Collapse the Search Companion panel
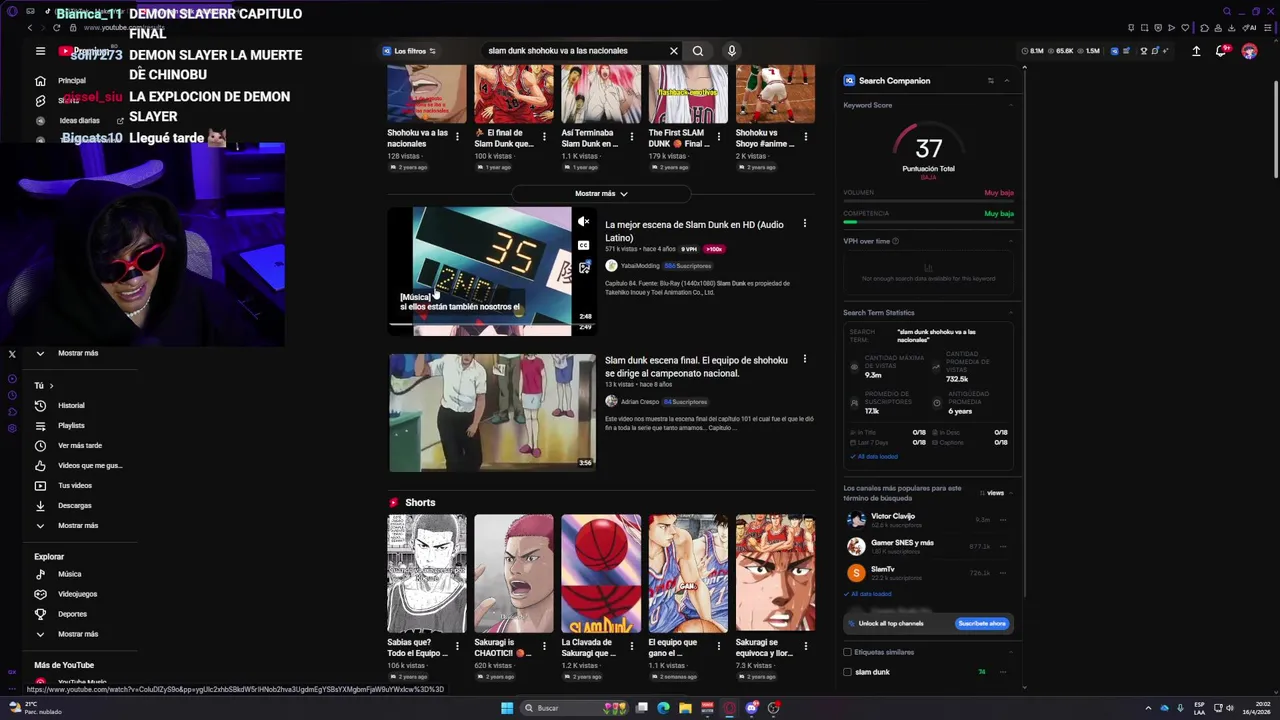The image size is (1280, 720). [x=1007, y=81]
